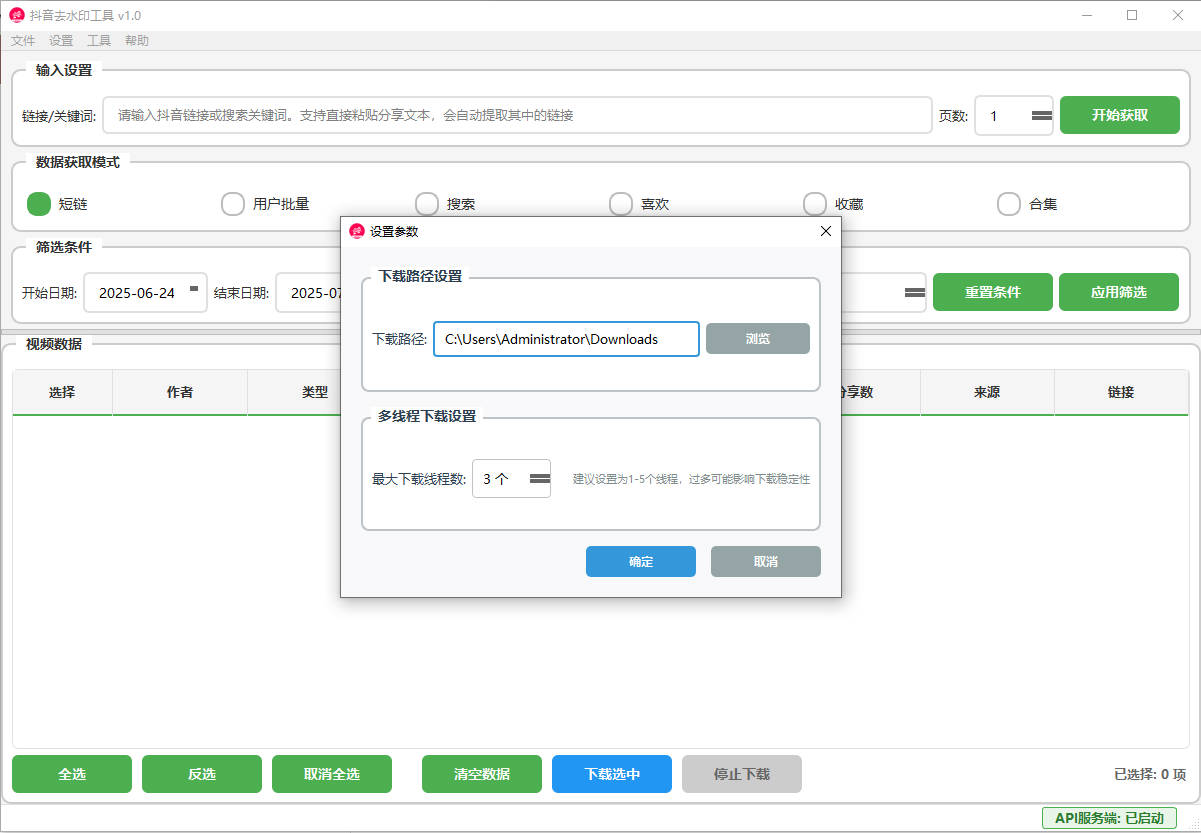
Task: Click the 停止下载 button
Action: tap(742, 774)
